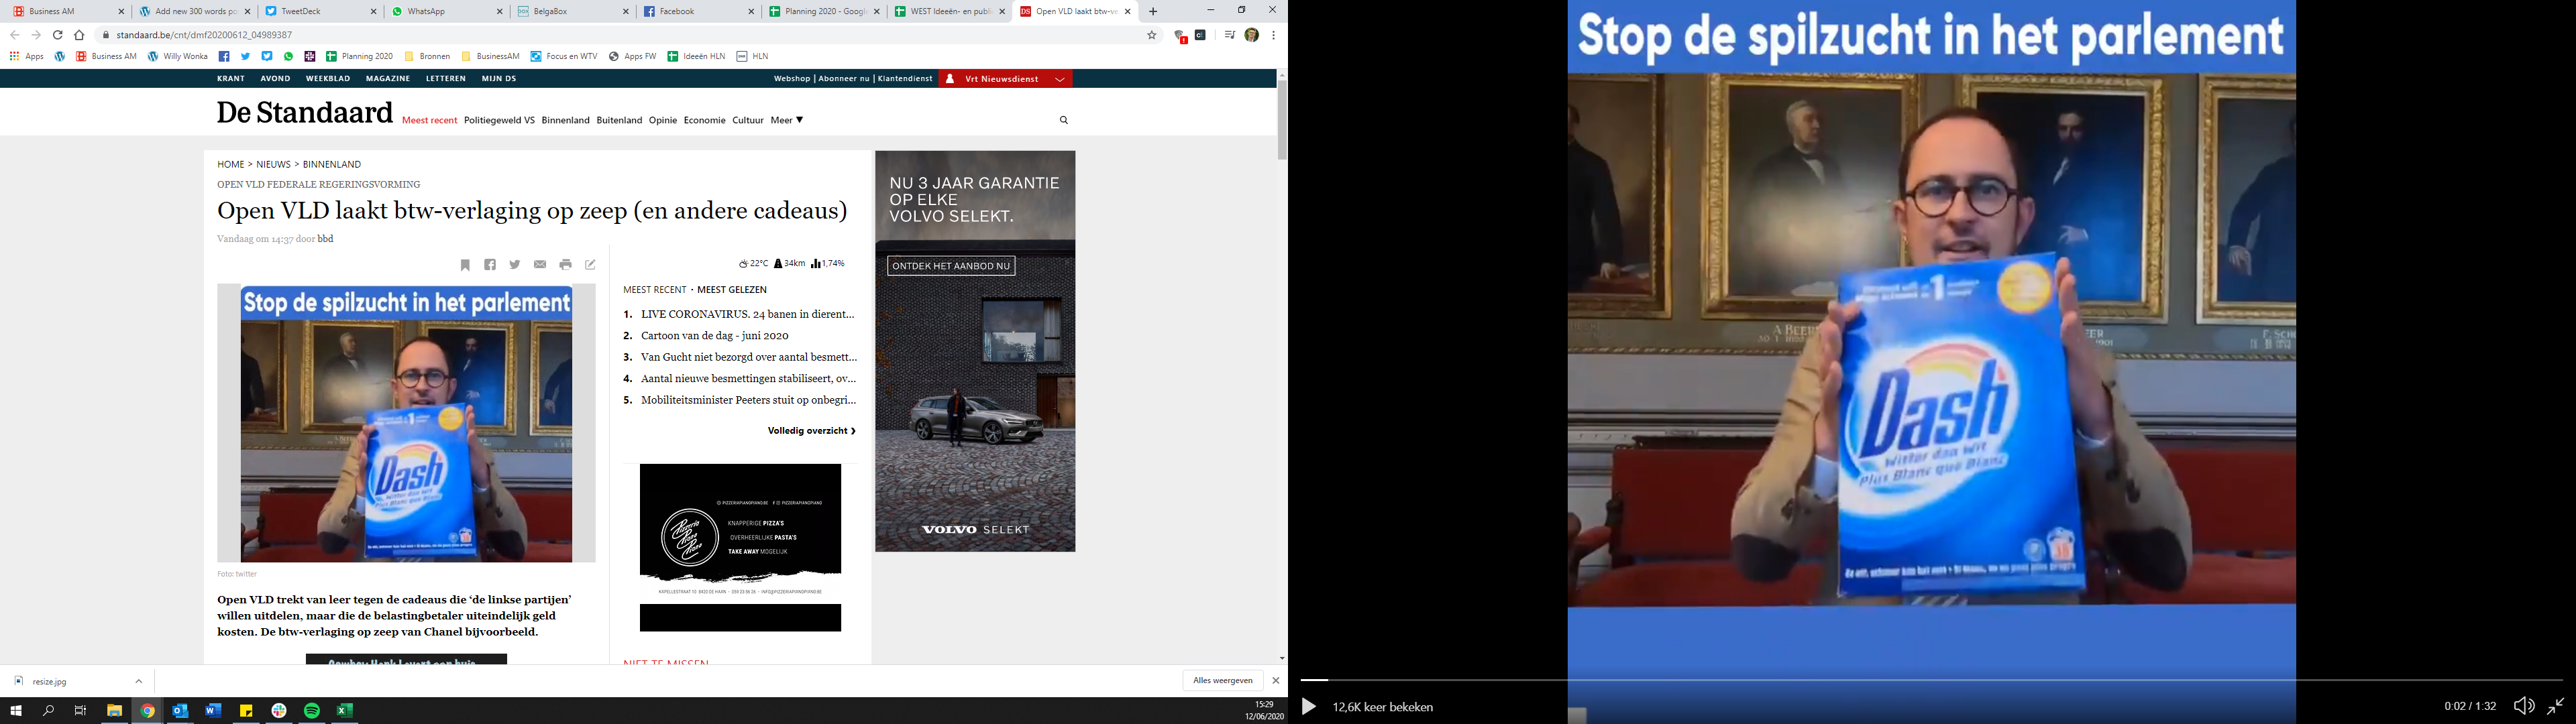Open the Vrt Nieuwsdienst account dropdown
Viewport: 2576px width, 724px height.
click(x=1060, y=79)
